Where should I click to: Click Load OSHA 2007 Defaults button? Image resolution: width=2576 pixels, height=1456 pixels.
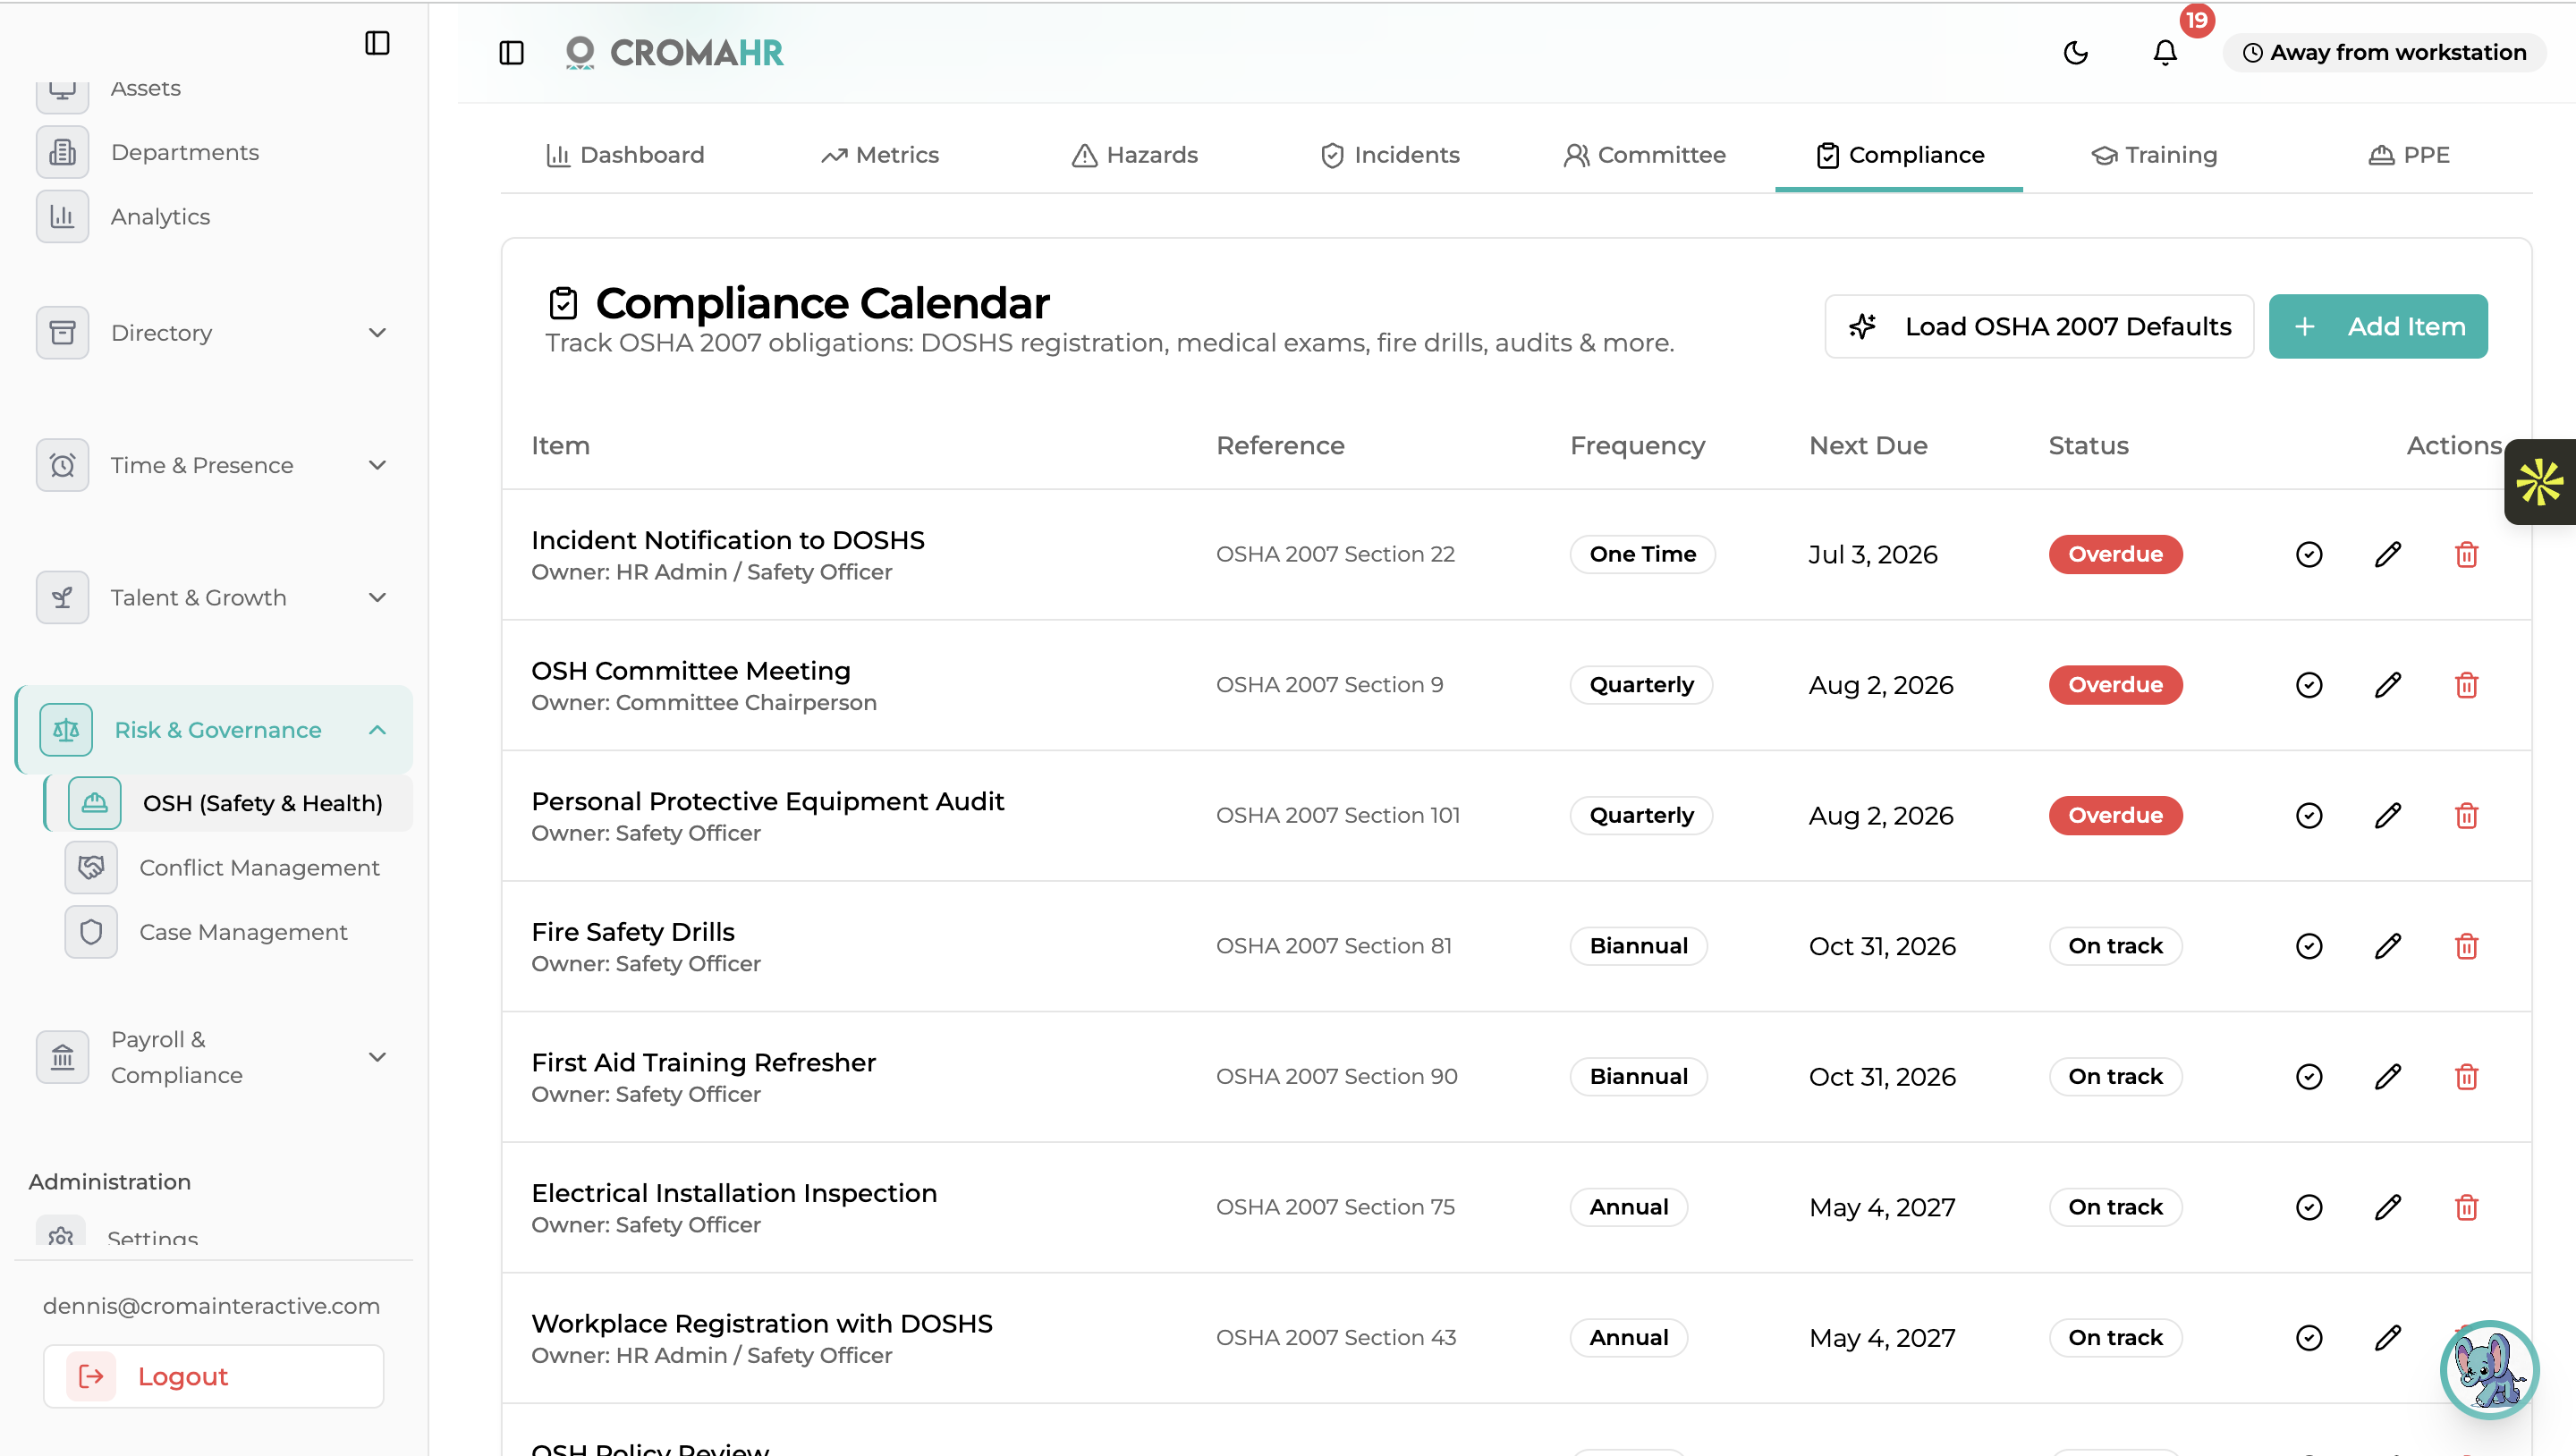point(2039,326)
